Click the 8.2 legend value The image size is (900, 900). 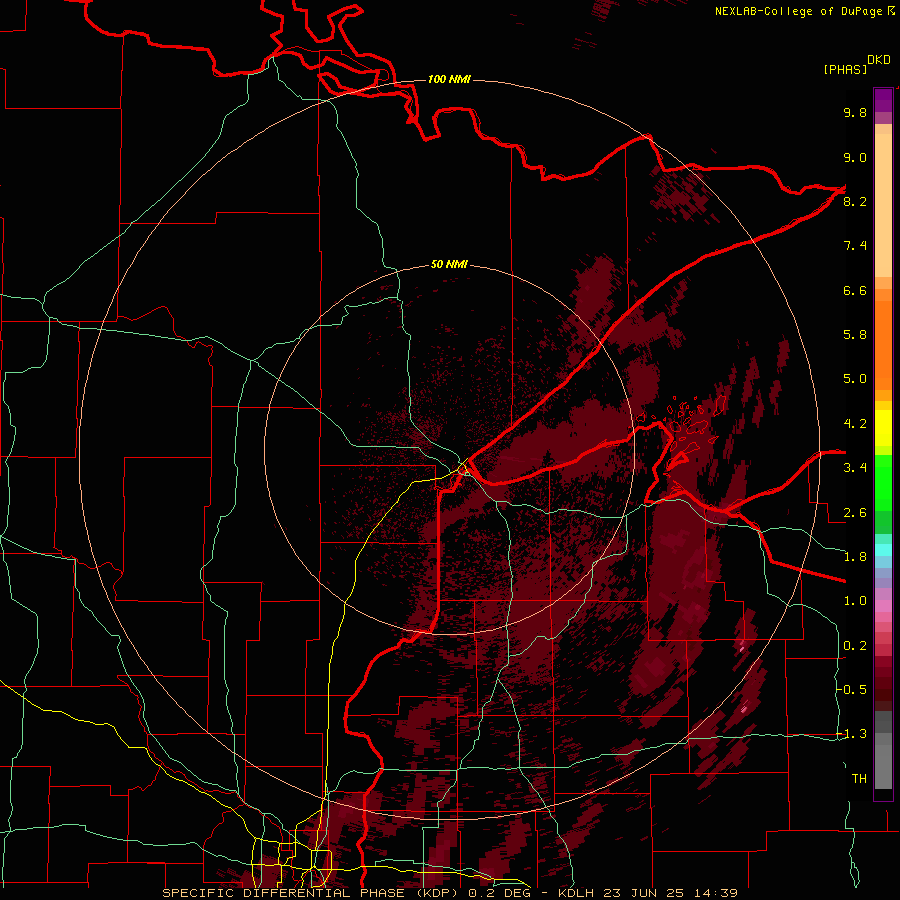[855, 201]
